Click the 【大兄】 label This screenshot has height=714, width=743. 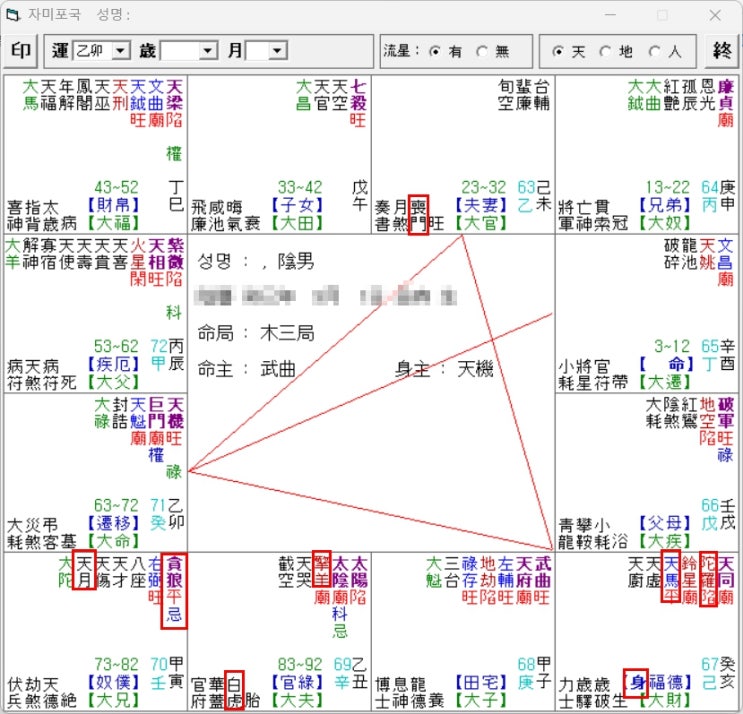point(114,700)
